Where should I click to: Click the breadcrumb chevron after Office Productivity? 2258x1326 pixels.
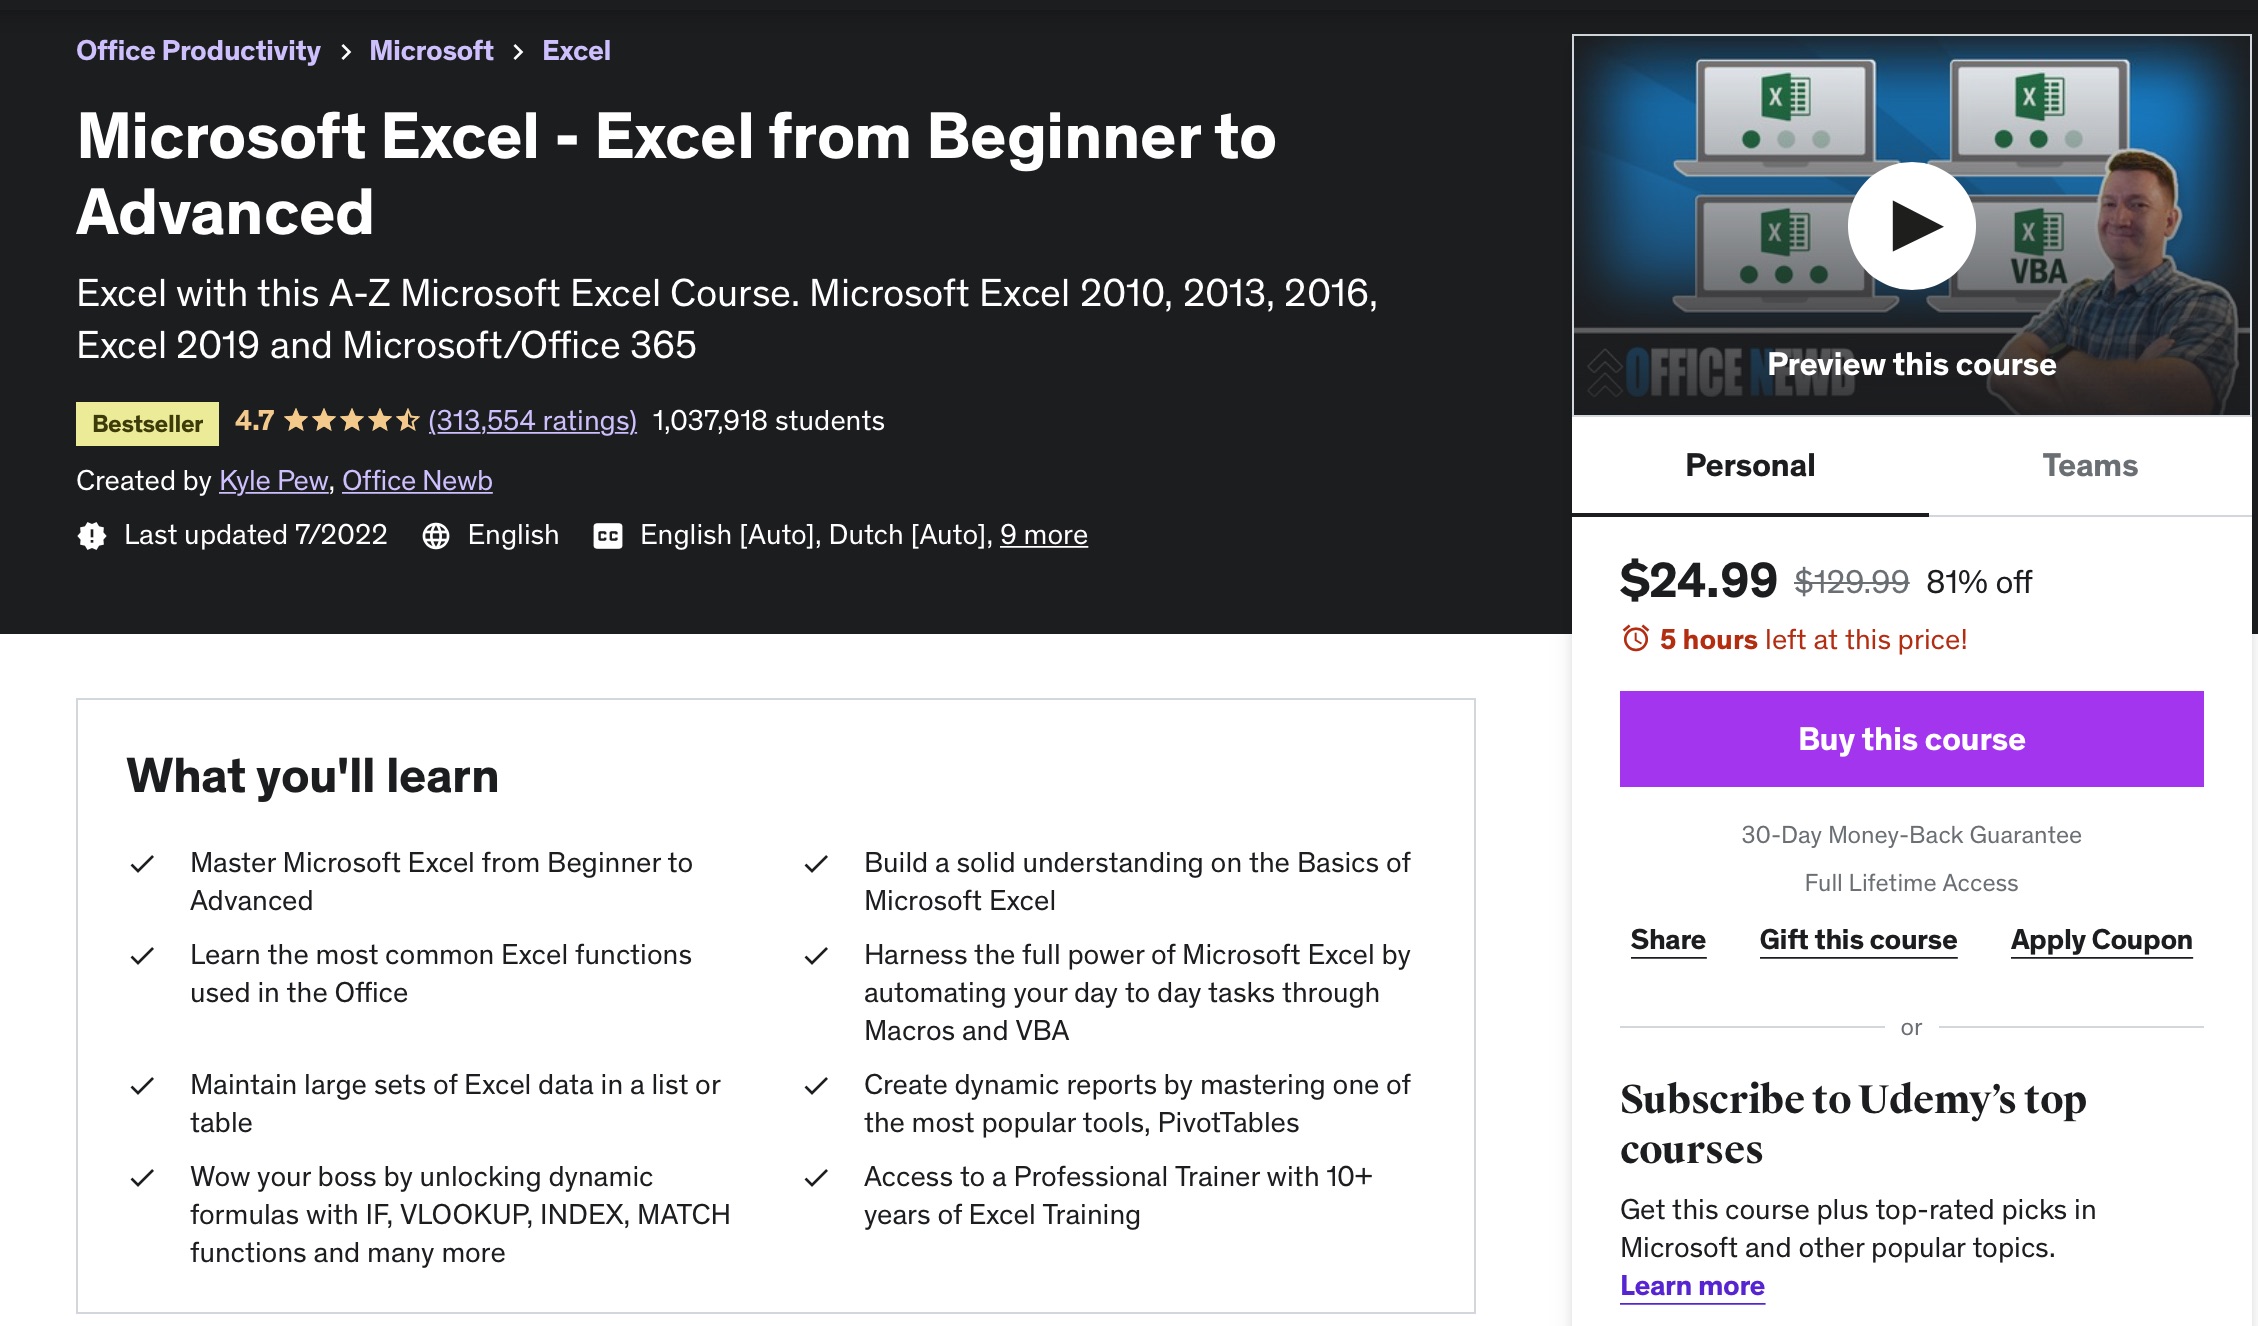346,52
